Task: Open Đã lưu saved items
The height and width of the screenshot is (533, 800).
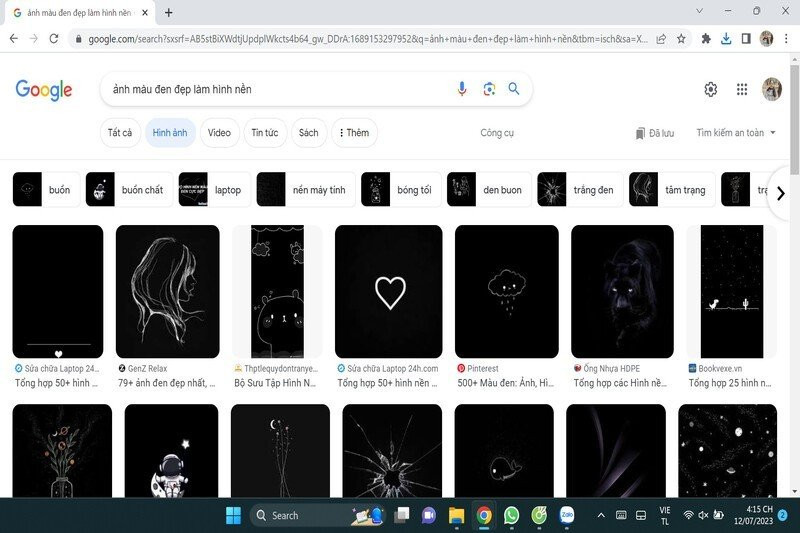Action: click(x=655, y=133)
